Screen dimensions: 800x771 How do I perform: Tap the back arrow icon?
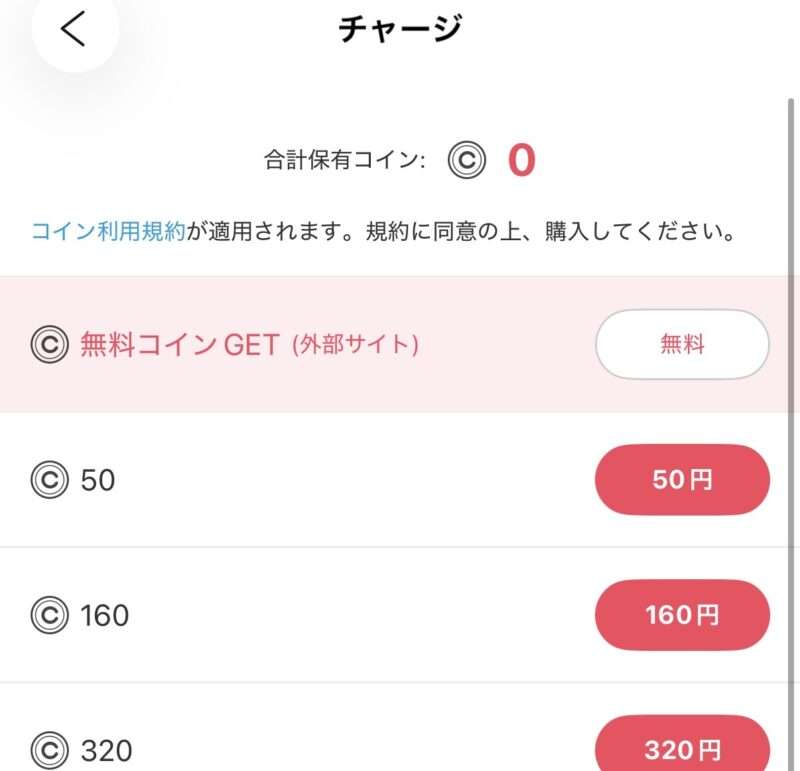coord(73,30)
